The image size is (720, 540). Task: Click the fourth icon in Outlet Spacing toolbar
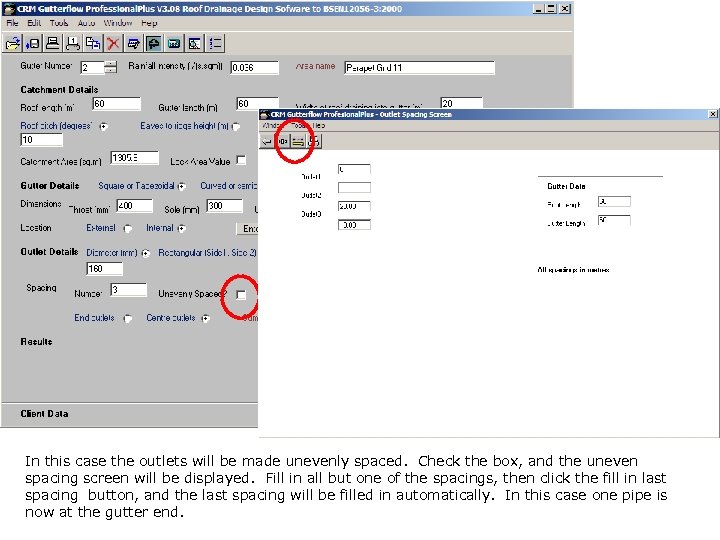[x=314, y=141]
